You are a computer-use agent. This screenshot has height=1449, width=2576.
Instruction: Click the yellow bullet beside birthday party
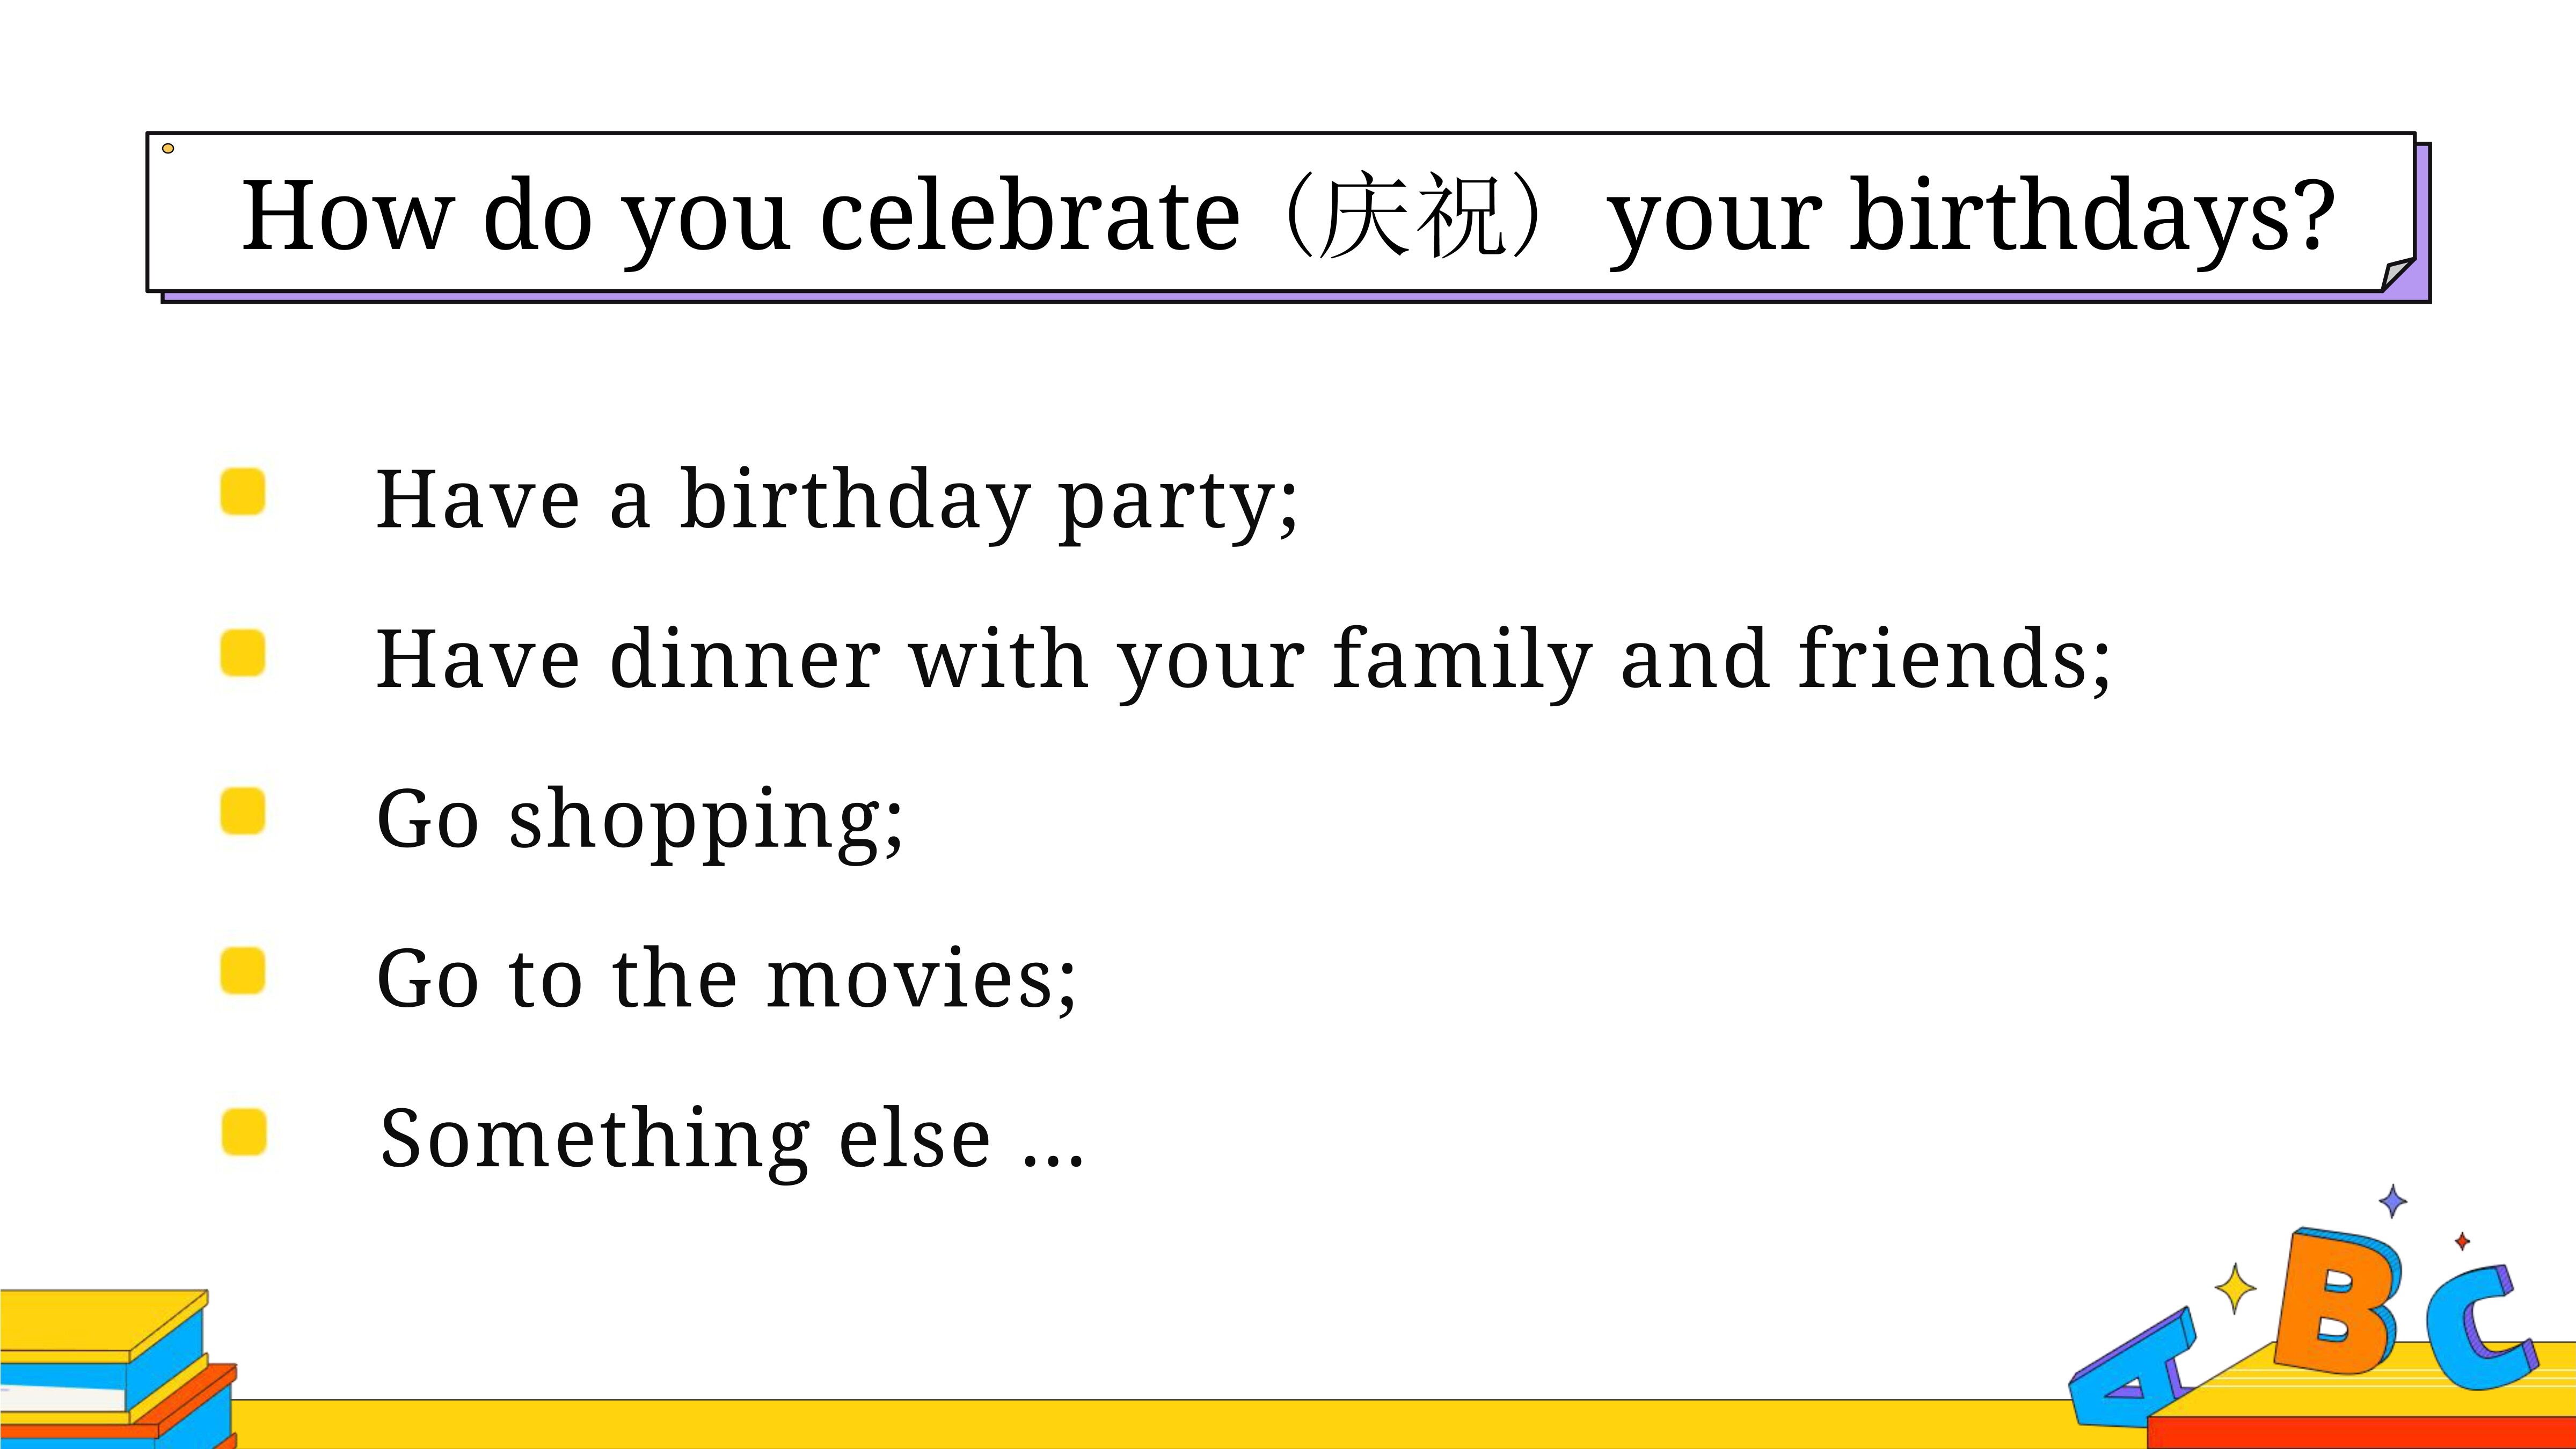(x=243, y=491)
